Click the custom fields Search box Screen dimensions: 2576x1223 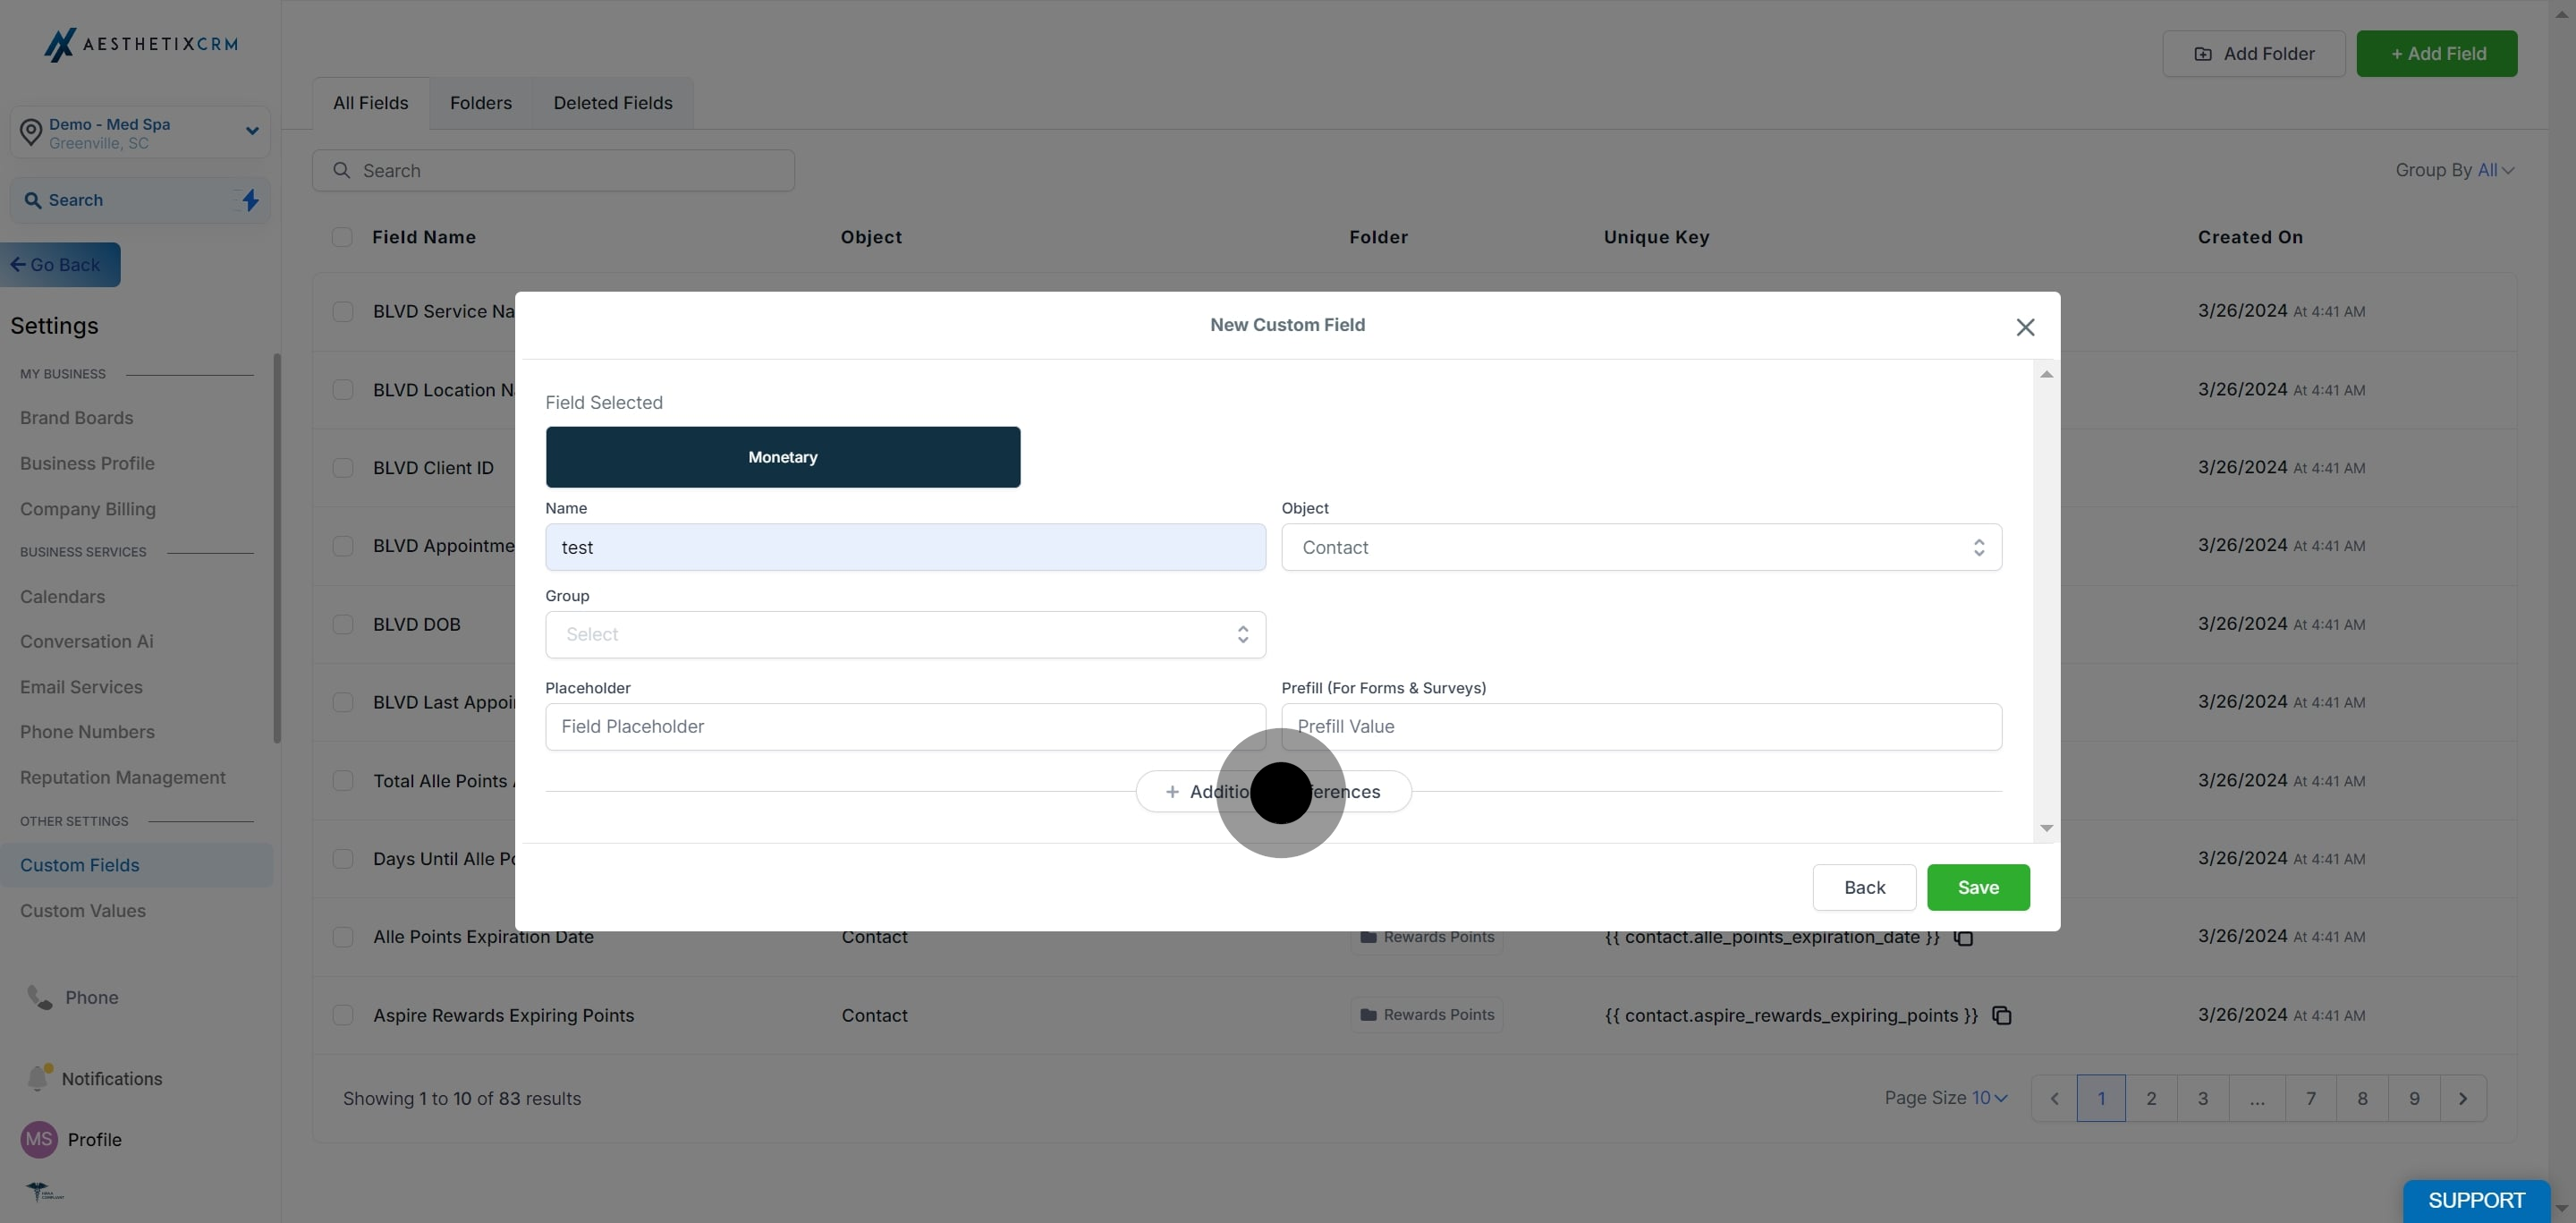[x=553, y=171]
